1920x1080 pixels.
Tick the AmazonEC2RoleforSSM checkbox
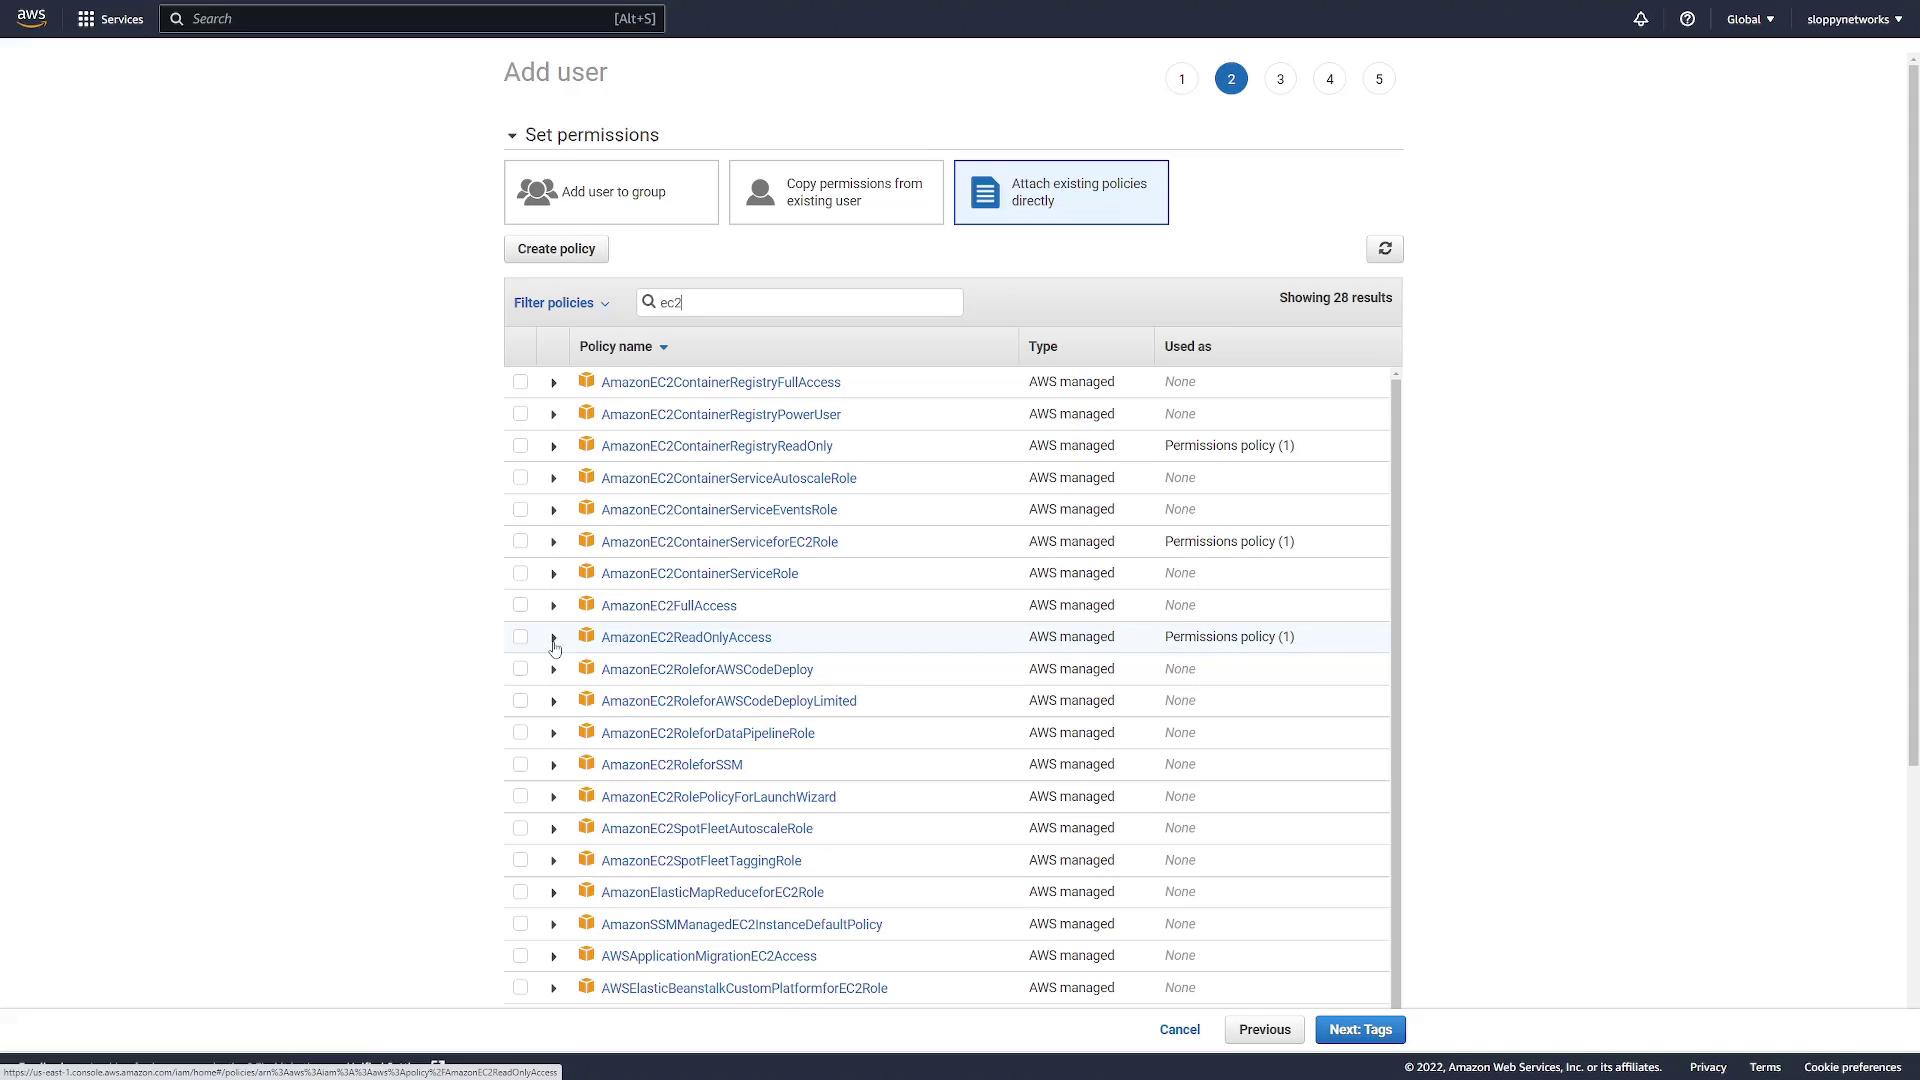520,765
